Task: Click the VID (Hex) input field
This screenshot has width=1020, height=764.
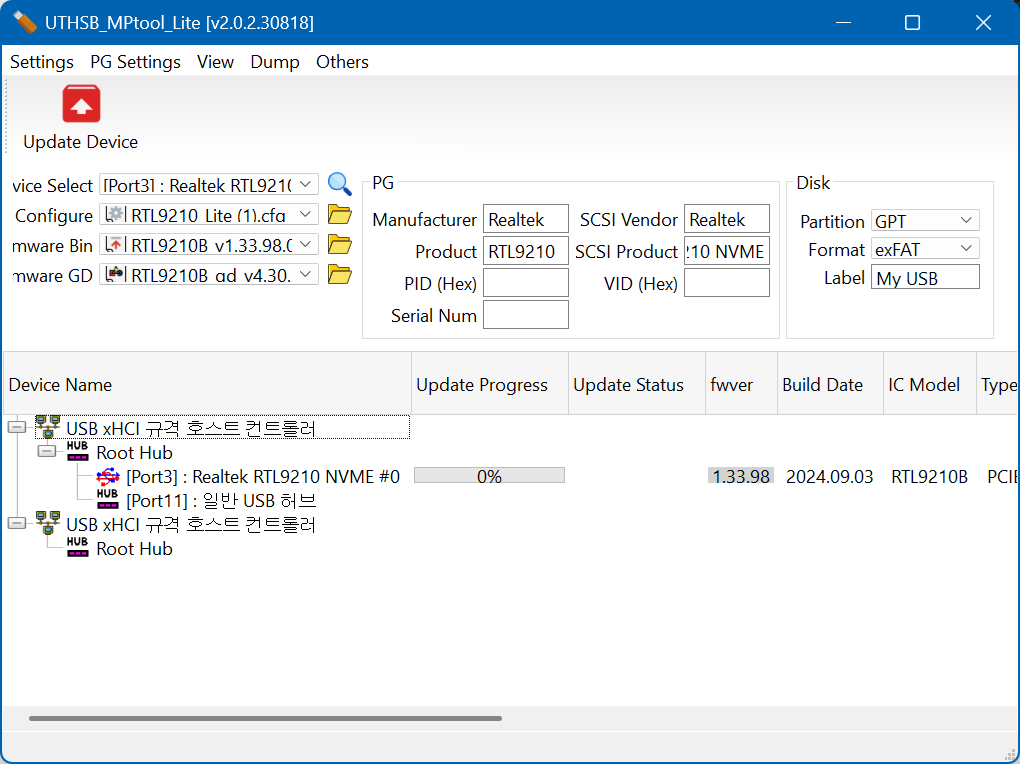Action: (727, 283)
